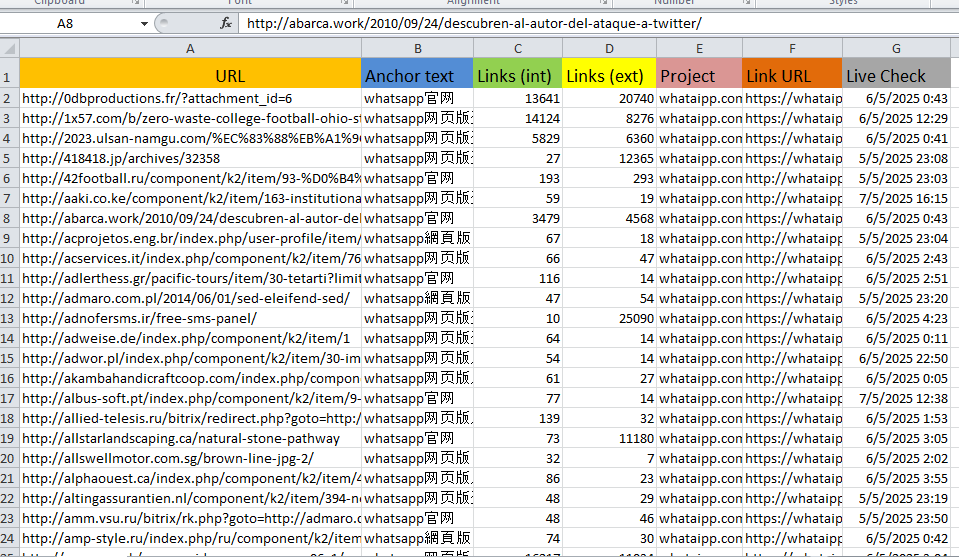This screenshot has width=959, height=557.
Task: Click cell with akambahandicraftcoop.com URL
Action: 190,378
